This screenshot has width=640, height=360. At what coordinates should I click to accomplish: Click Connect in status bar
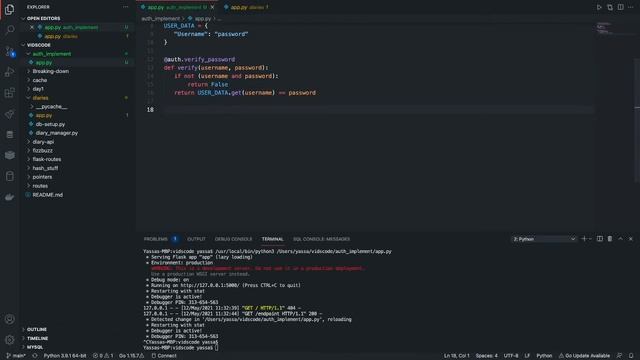[164, 356]
